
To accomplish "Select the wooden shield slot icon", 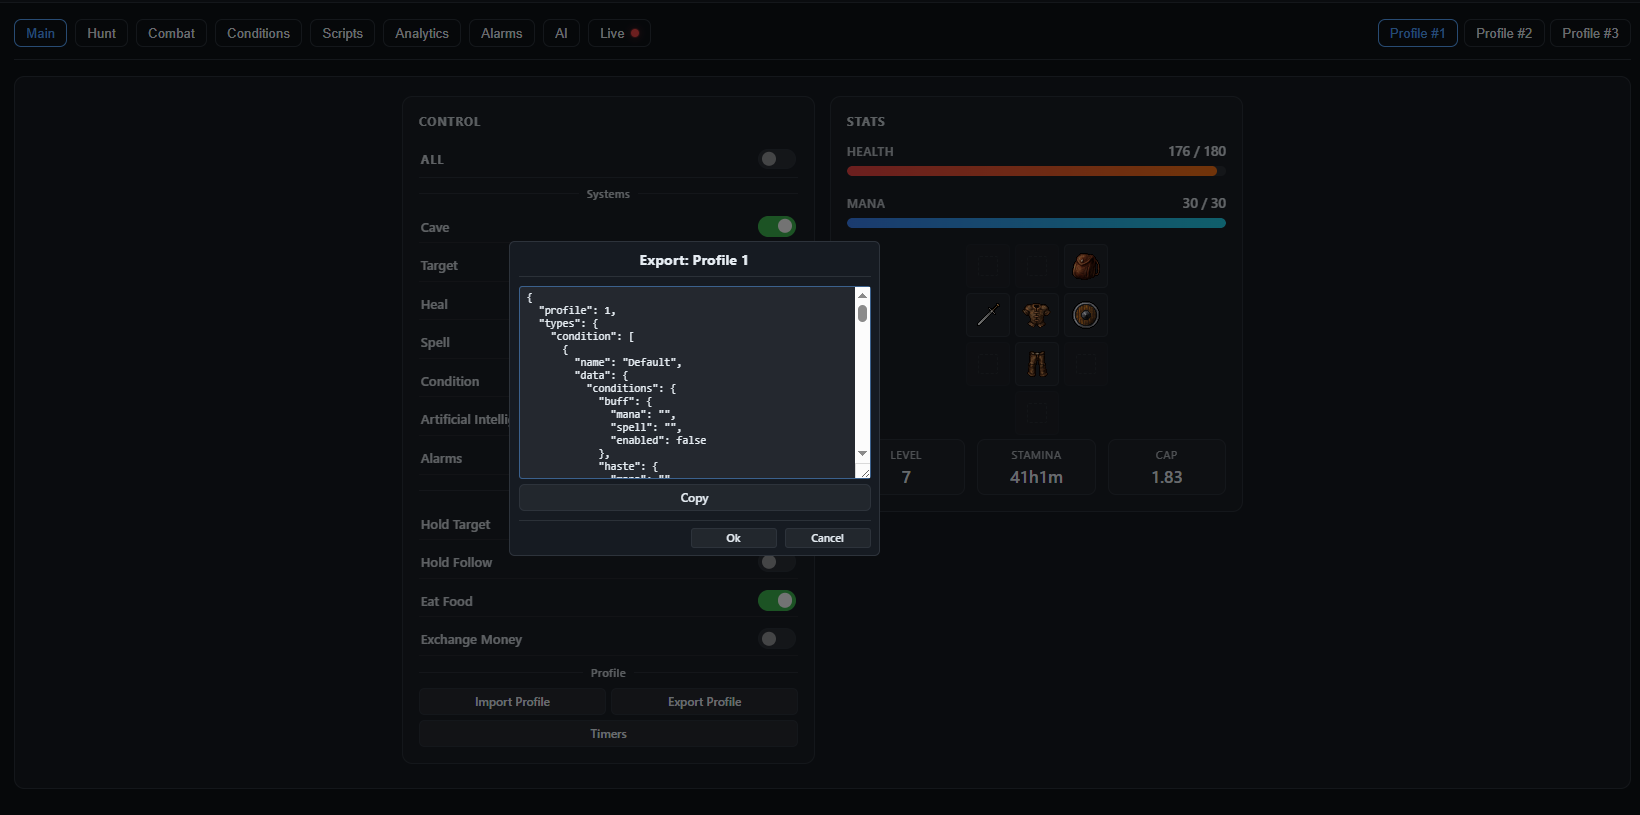I will [1086, 315].
